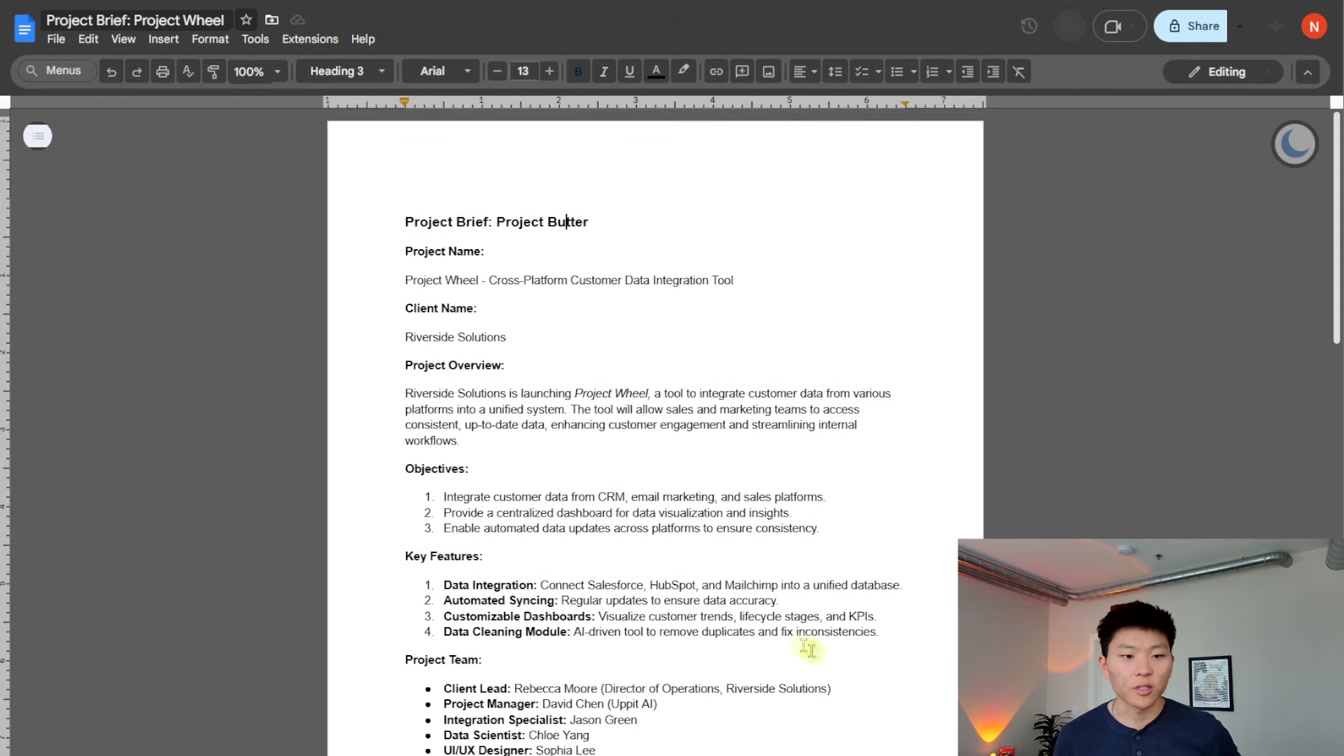
Task: Click the document title Project Brief: Project Wheel
Action: 135,20
